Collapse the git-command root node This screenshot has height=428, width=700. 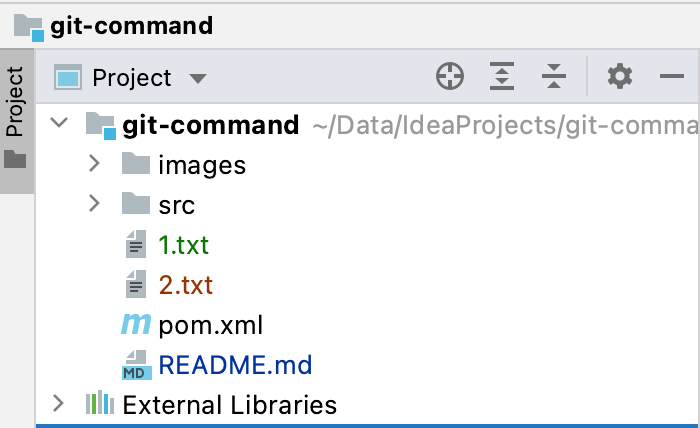(59, 122)
